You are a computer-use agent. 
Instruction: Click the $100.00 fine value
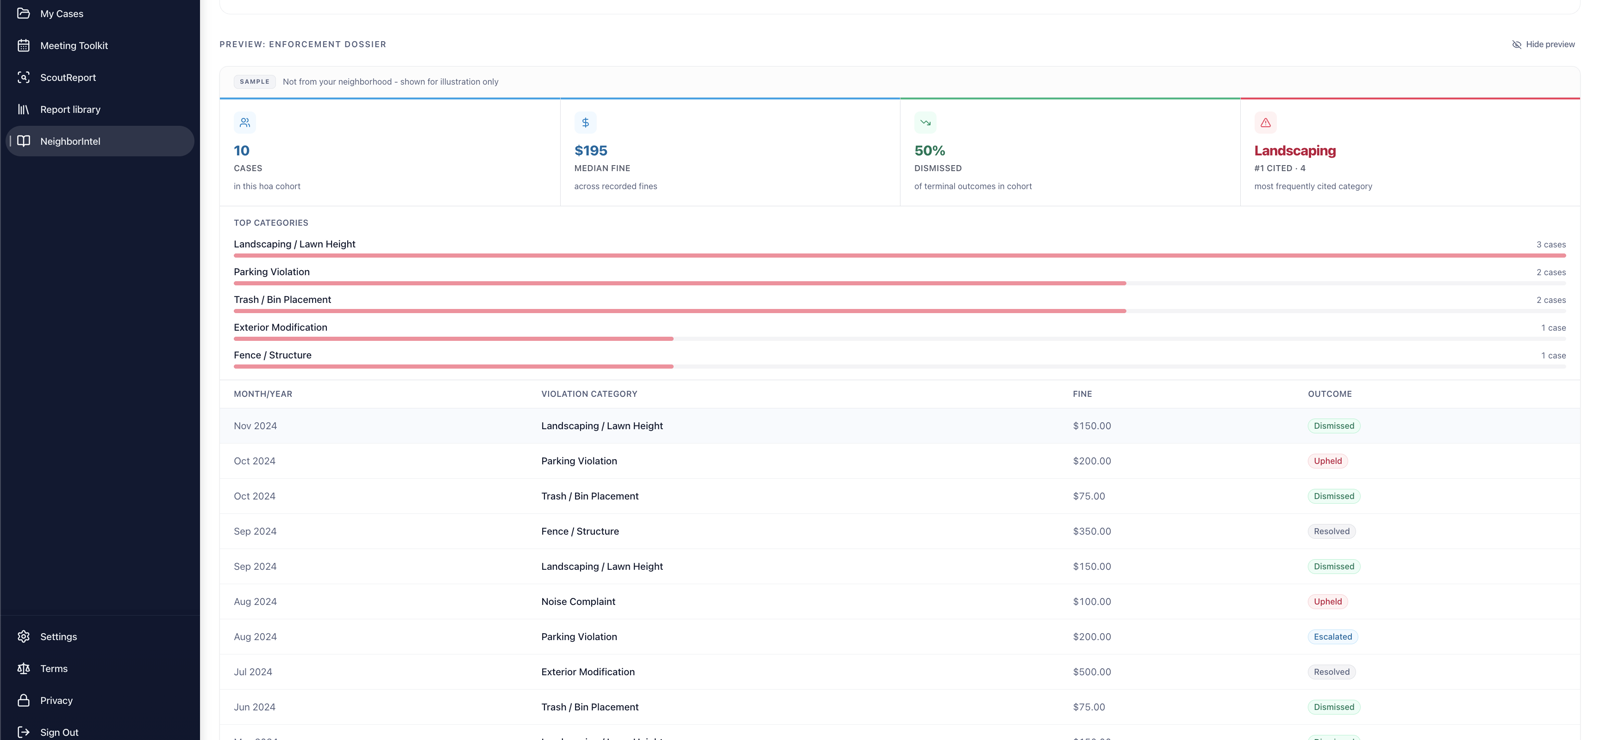pyautogui.click(x=1092, y=602)
